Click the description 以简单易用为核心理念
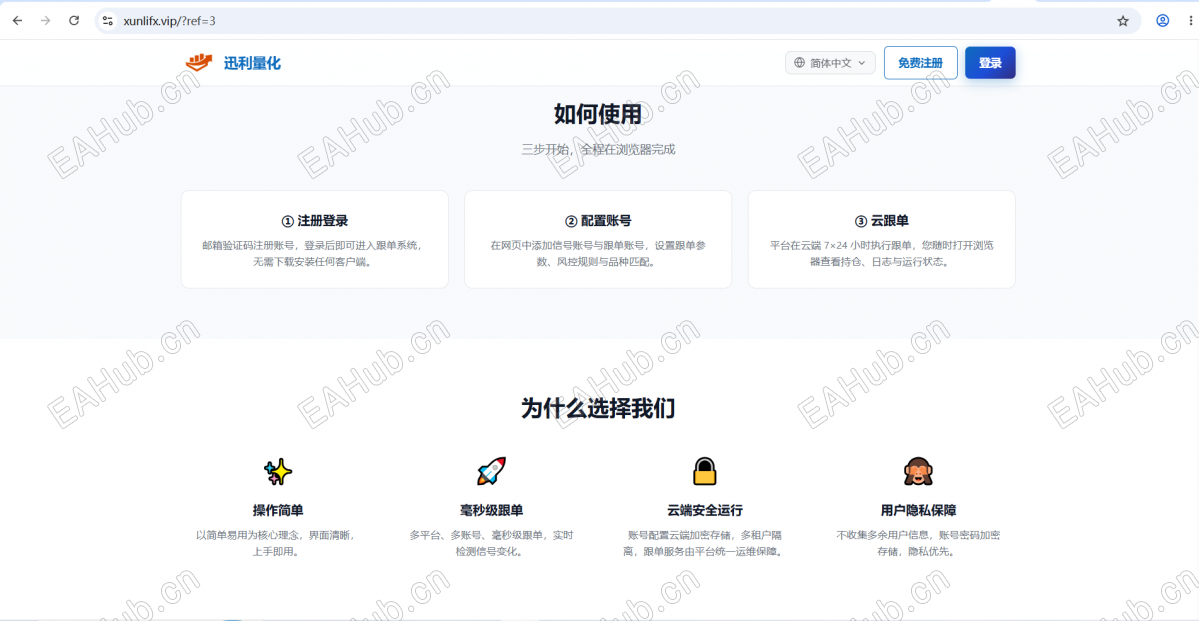Viewport: 1199px width, 621px height. [x=248, y=535]
